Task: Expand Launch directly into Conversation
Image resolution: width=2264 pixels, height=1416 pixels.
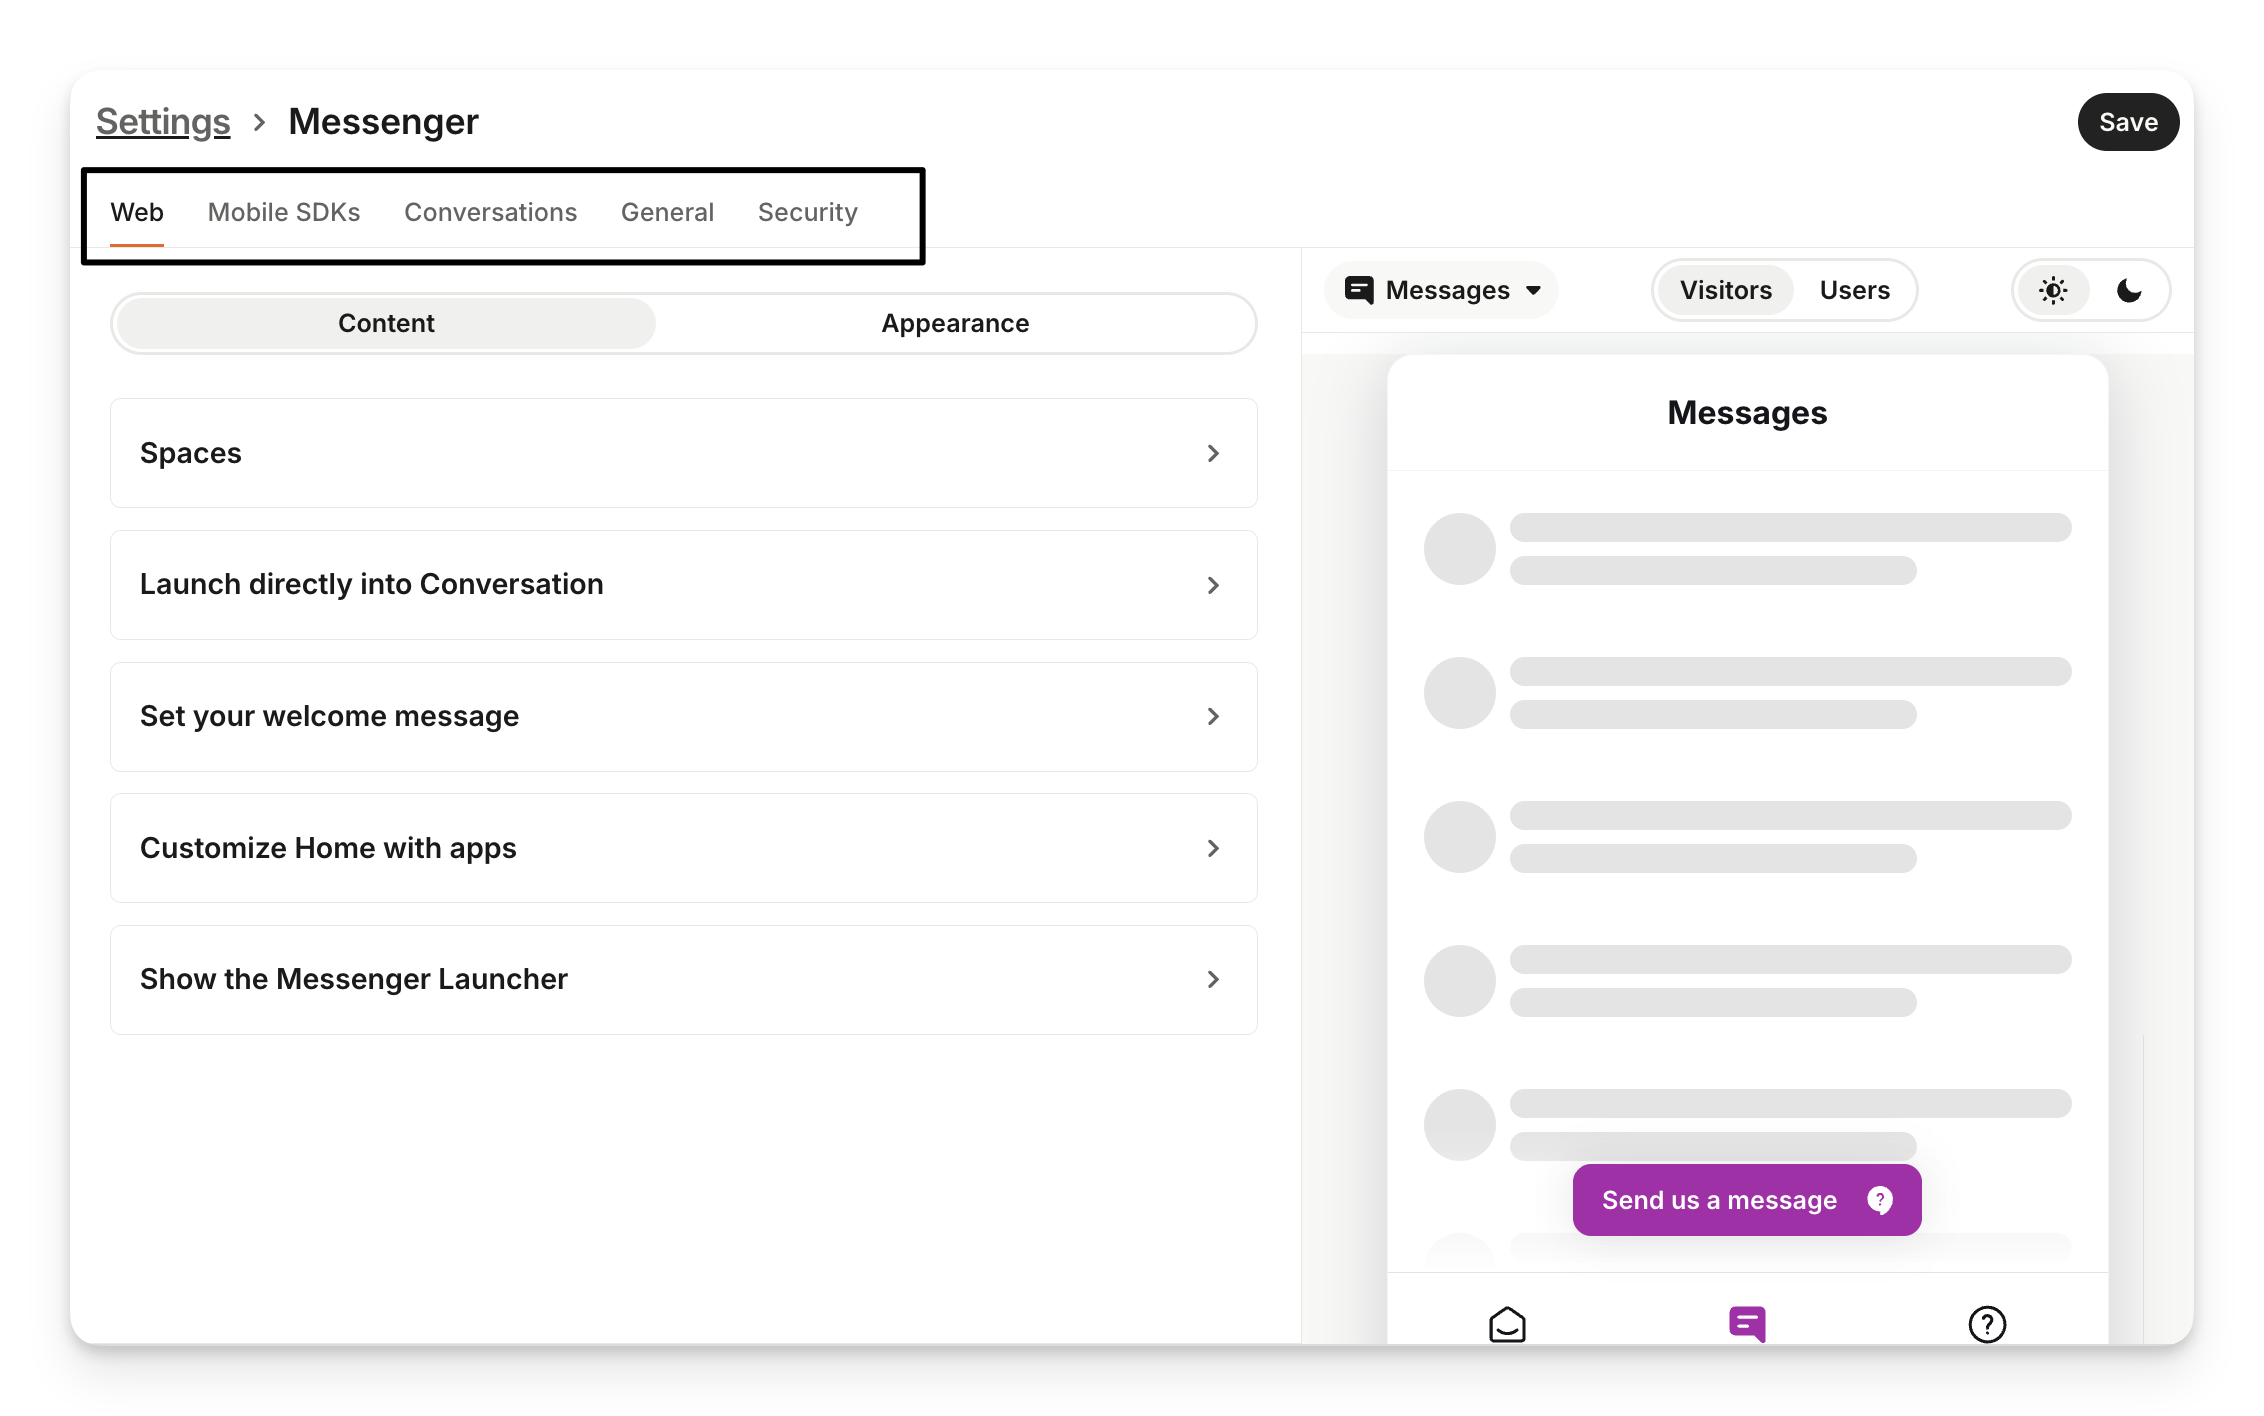Action: coord(683,585)
